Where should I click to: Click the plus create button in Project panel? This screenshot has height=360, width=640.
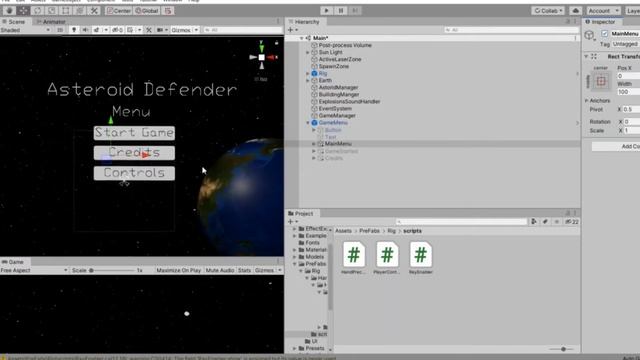click(x=291, y=222)
